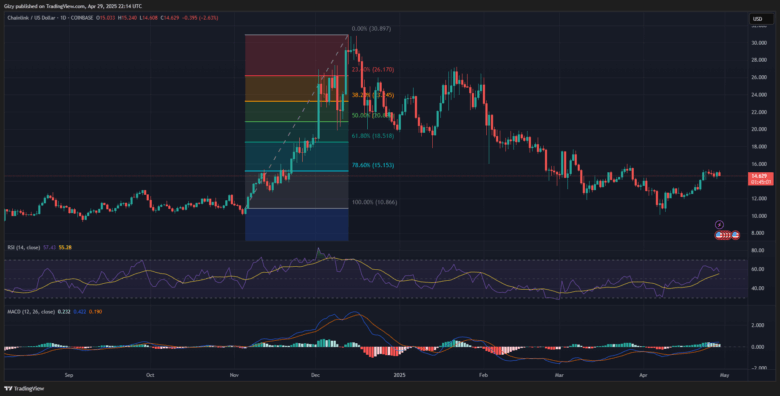Click the MACD signal value 0.190
The width and height of the screenshot is (780, 396).
(x=95, y=312)
